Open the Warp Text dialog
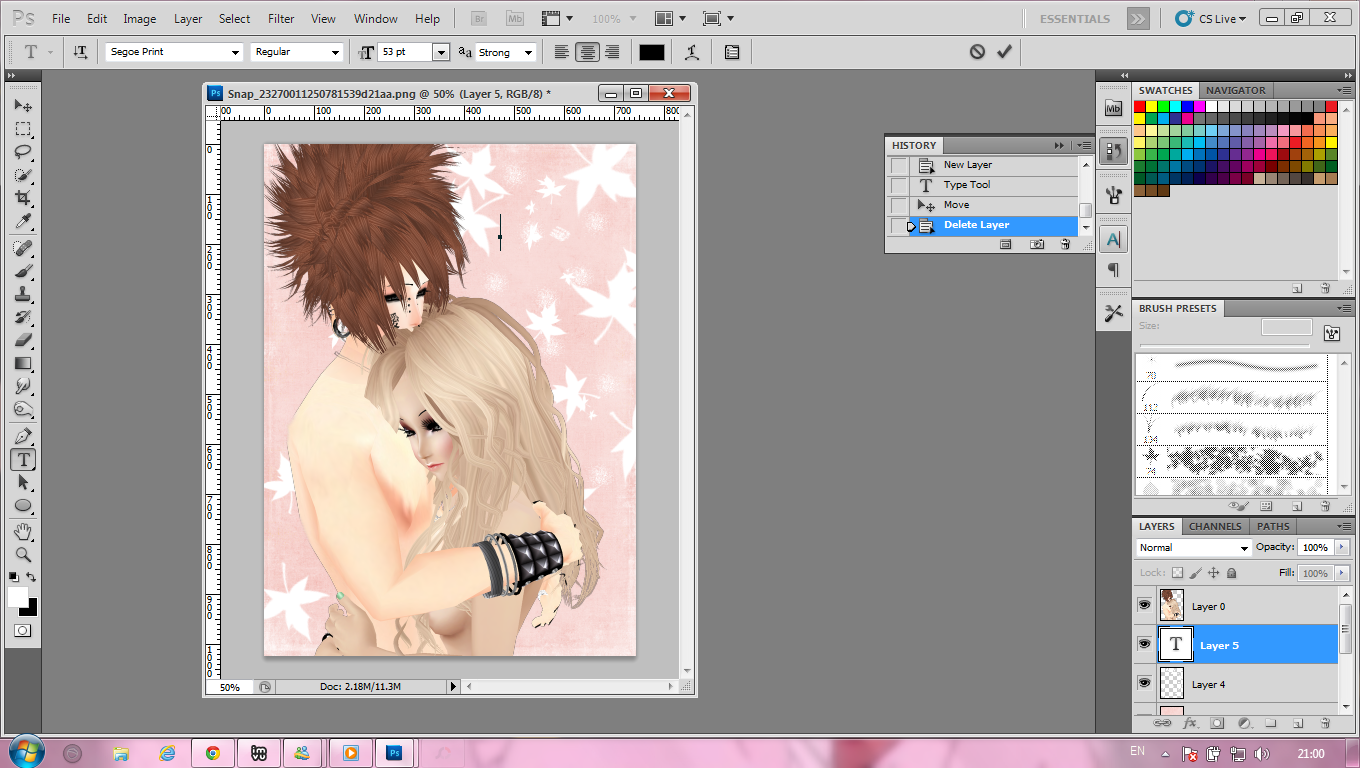Image resolution: width=1360 pixels, height=768 pixels. pyautogui.click(x=691, y=52)
